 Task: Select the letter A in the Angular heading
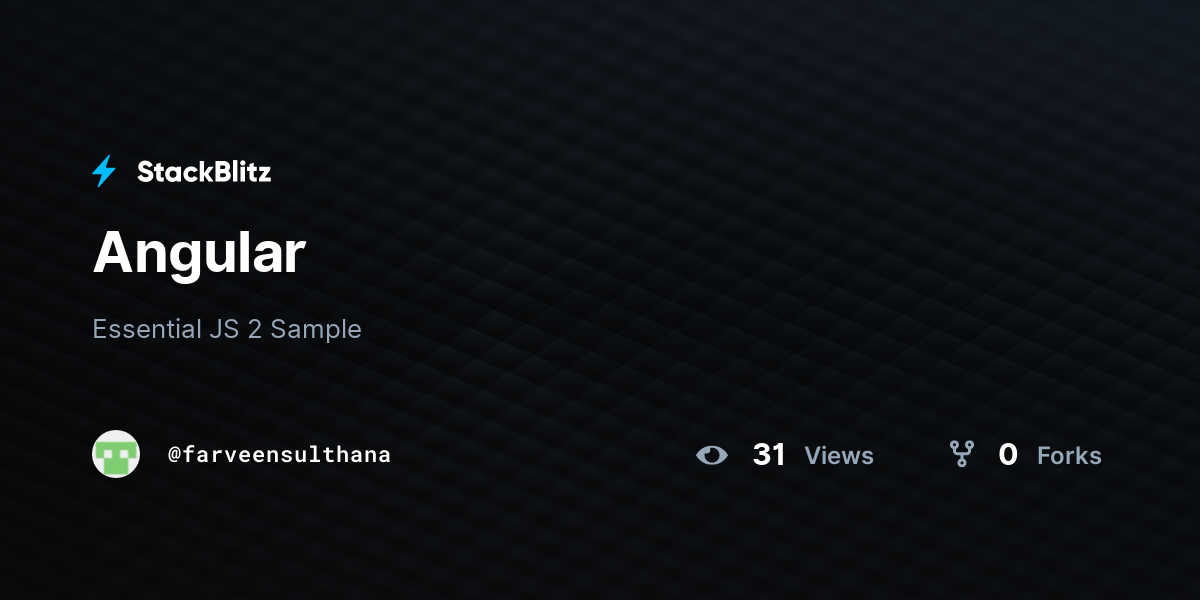pyautogui.click(x=113, y=253)
